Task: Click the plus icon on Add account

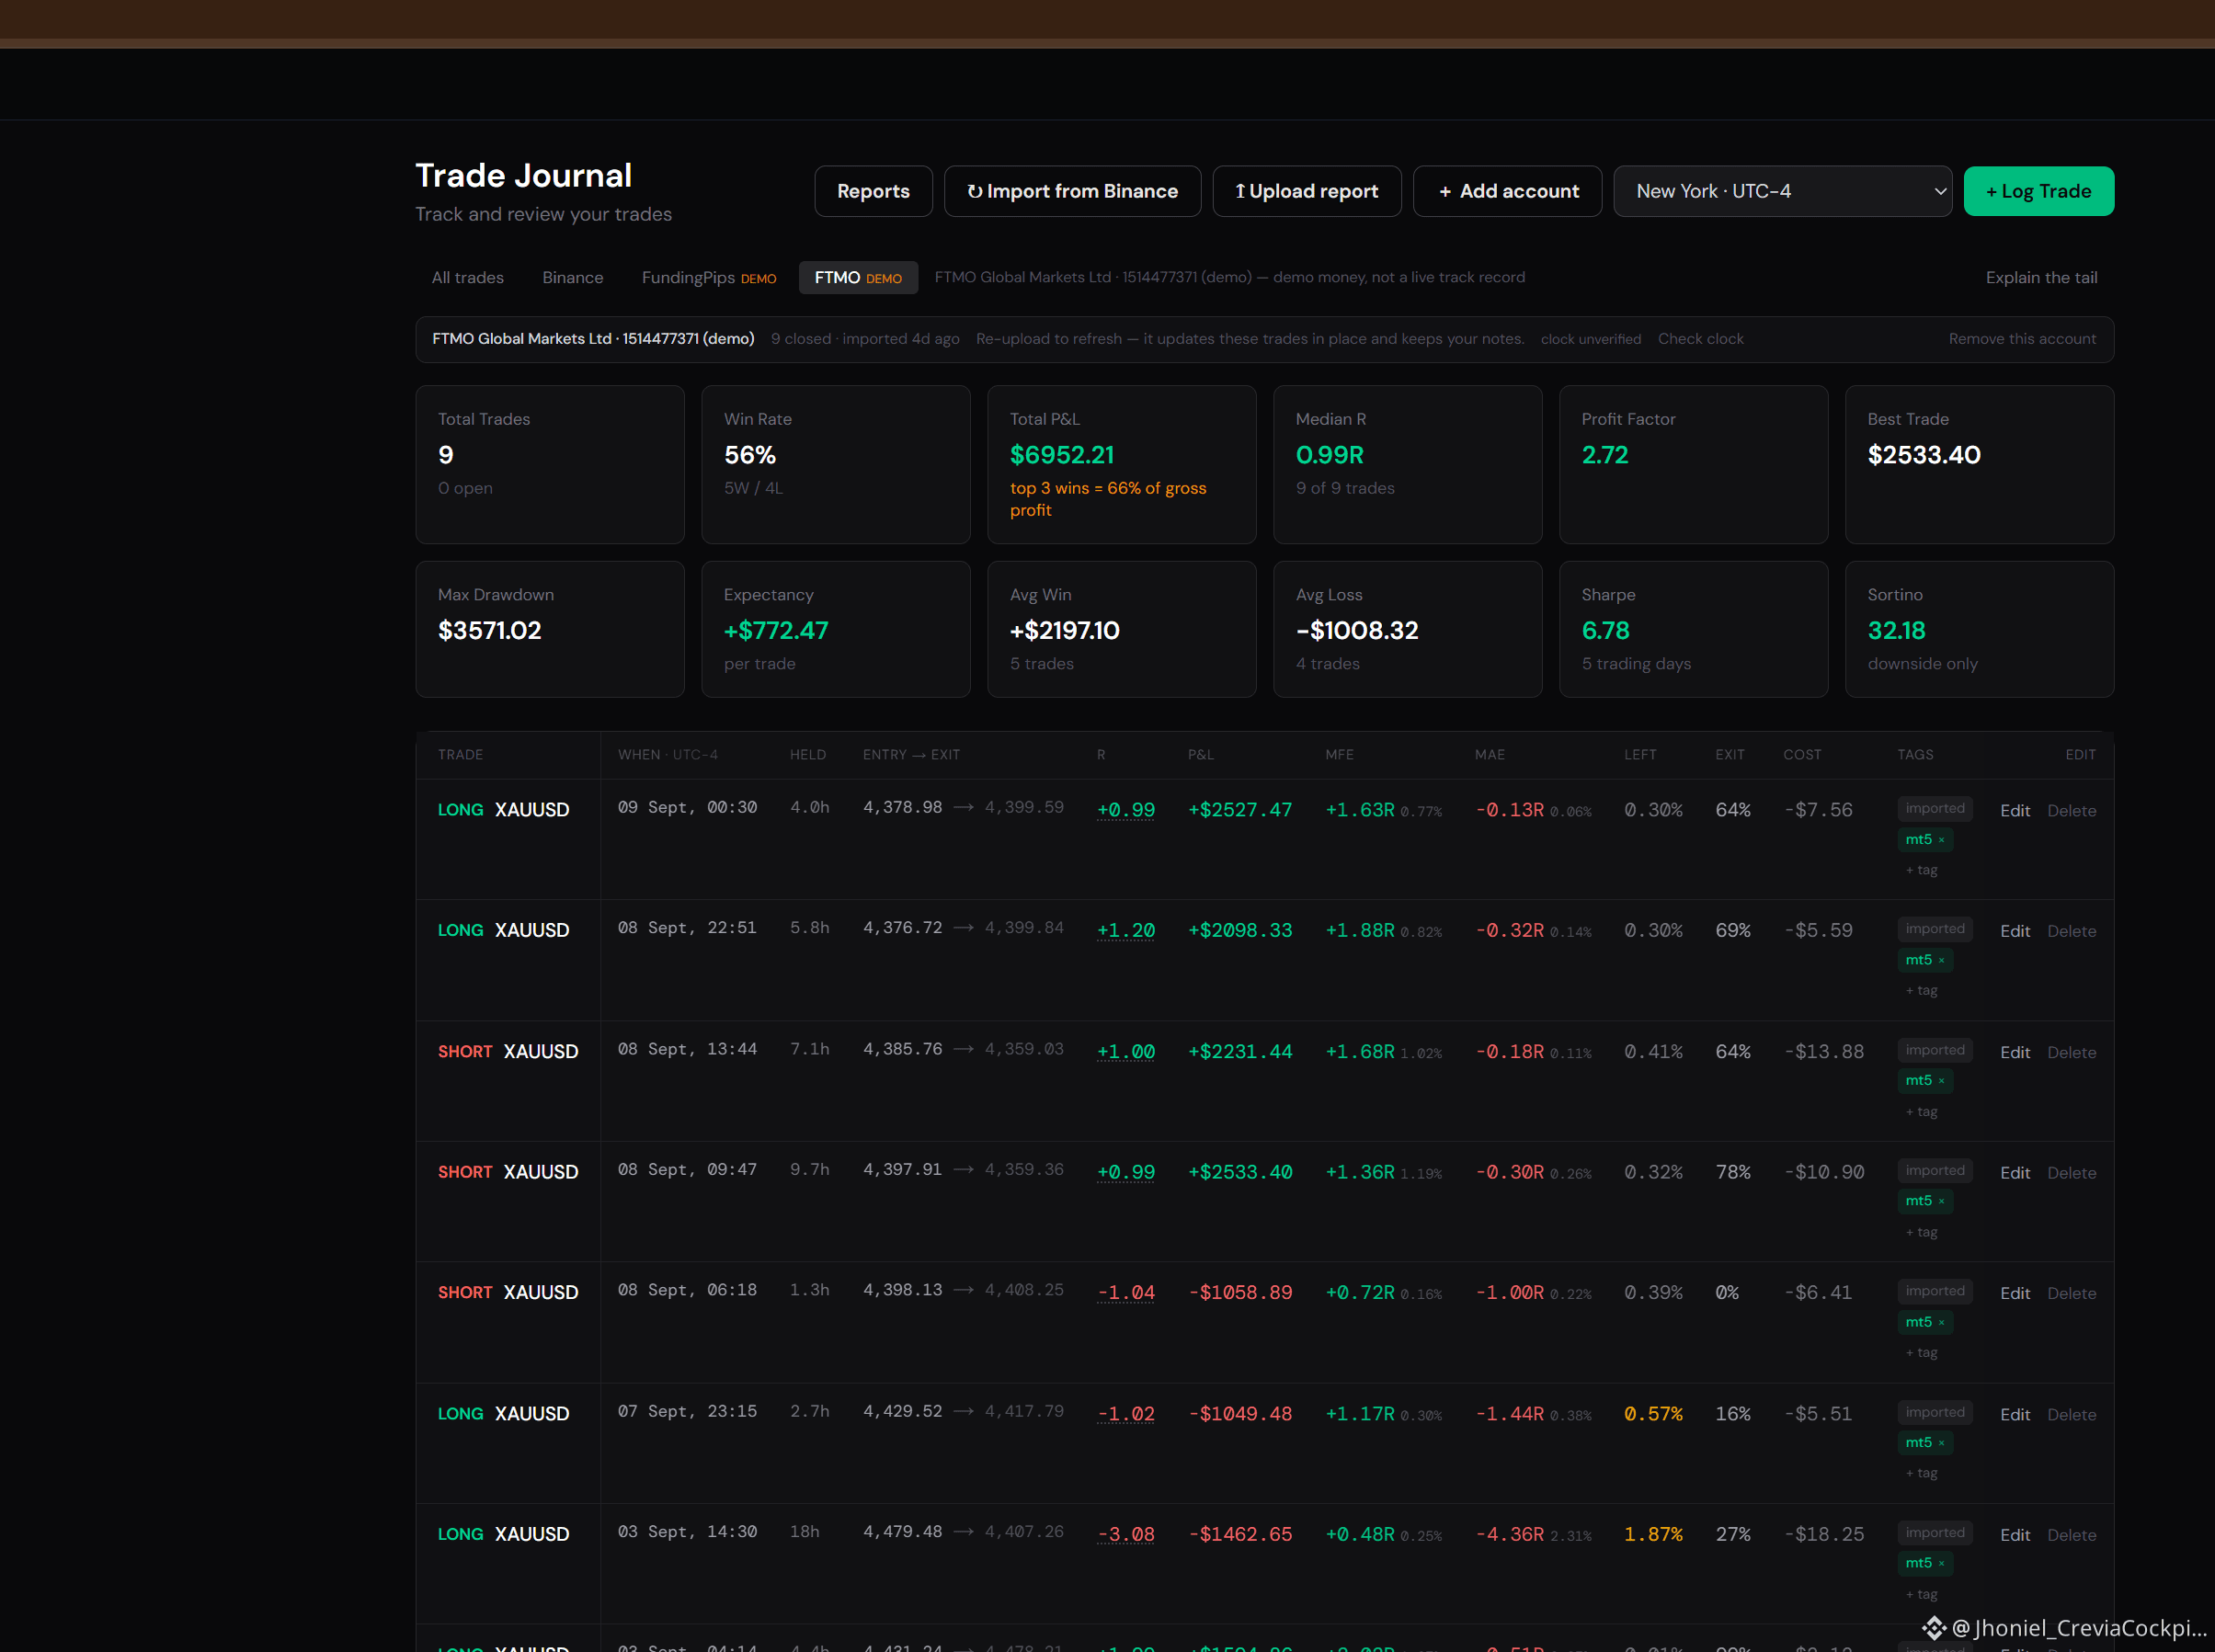Action: pyautogui.click(x=1445, y=191)
